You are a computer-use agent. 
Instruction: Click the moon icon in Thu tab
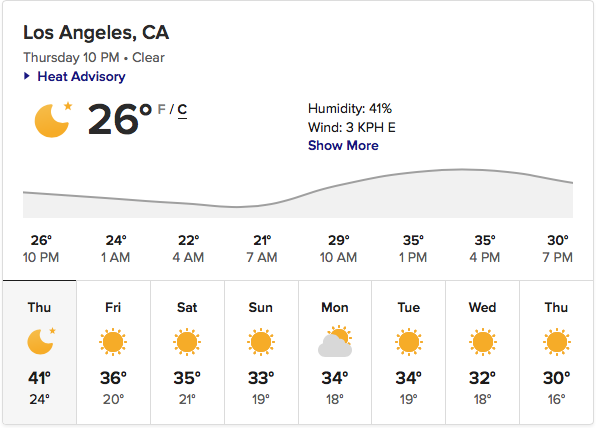(x=41, y=341)
